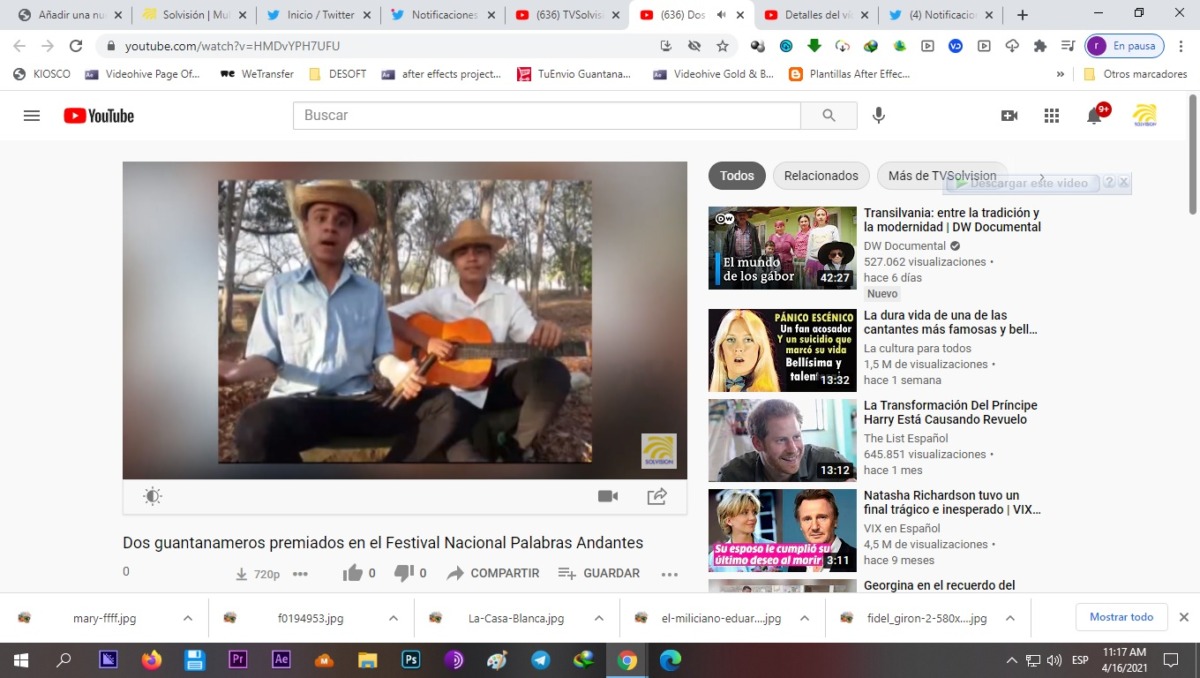Viewport: 1200px width, 678px height.
Task: Open the DESOFT bookmark folder
Action: [x=338, y=74]
